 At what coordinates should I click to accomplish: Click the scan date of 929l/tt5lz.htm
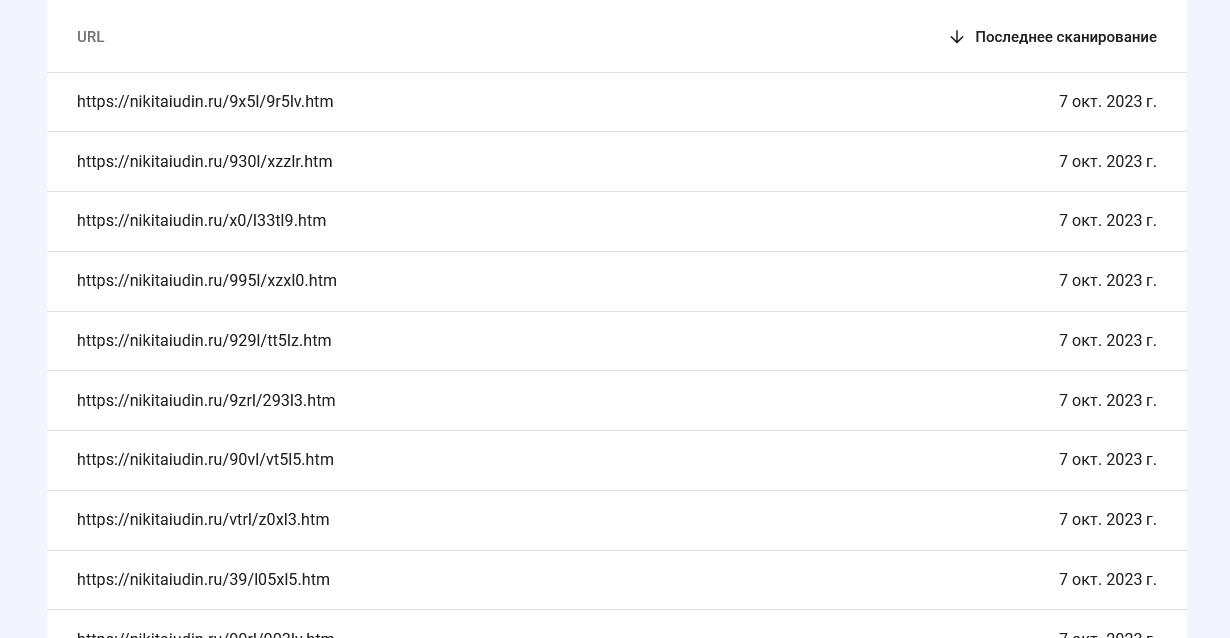point(1107,341)
